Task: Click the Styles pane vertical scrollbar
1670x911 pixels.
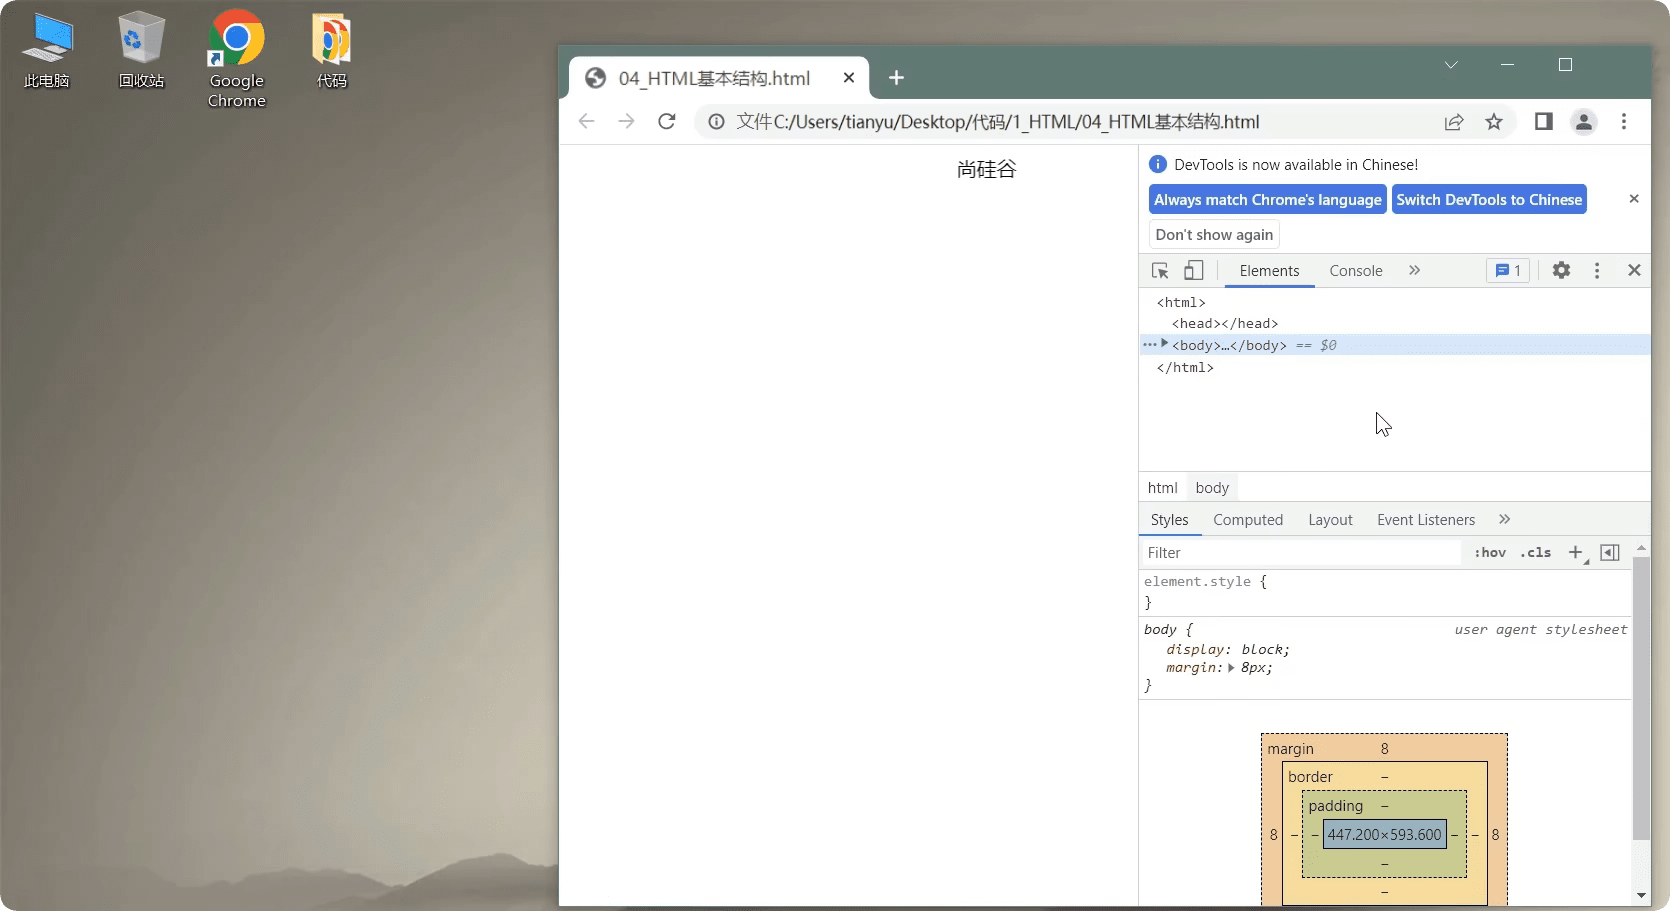Action: click(1641, 700)
